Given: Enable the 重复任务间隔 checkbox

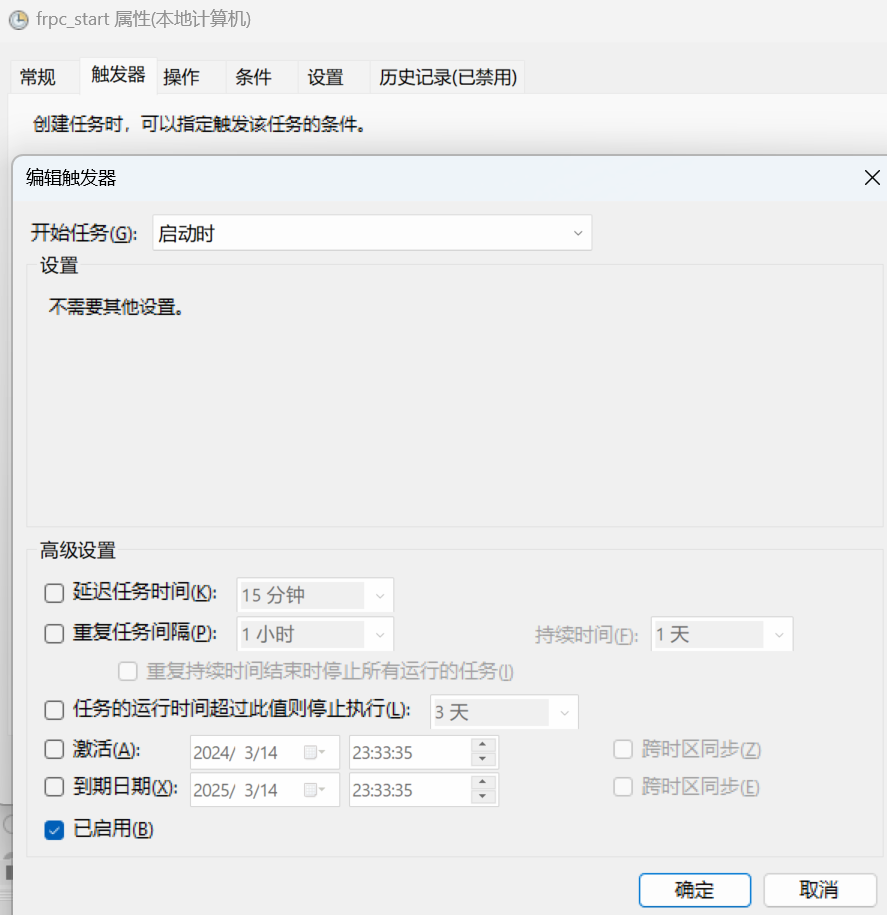Looking at the screenshot, I should coord(54,633).
